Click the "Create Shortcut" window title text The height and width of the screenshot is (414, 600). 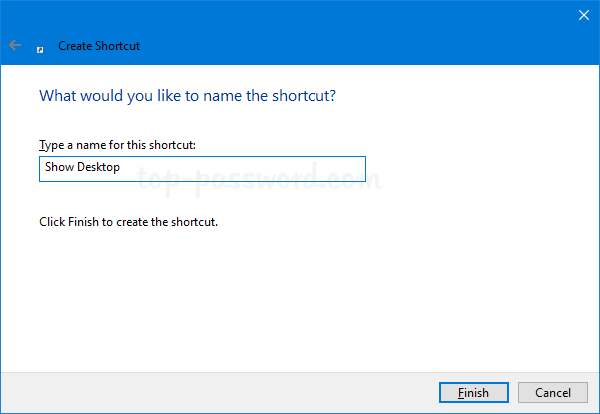tap(97, 46)
